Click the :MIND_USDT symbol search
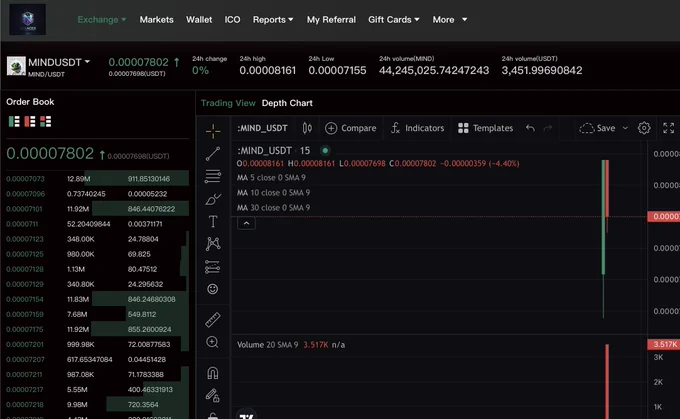This screenshot has height=419, width=680. [x=262, y=128]
